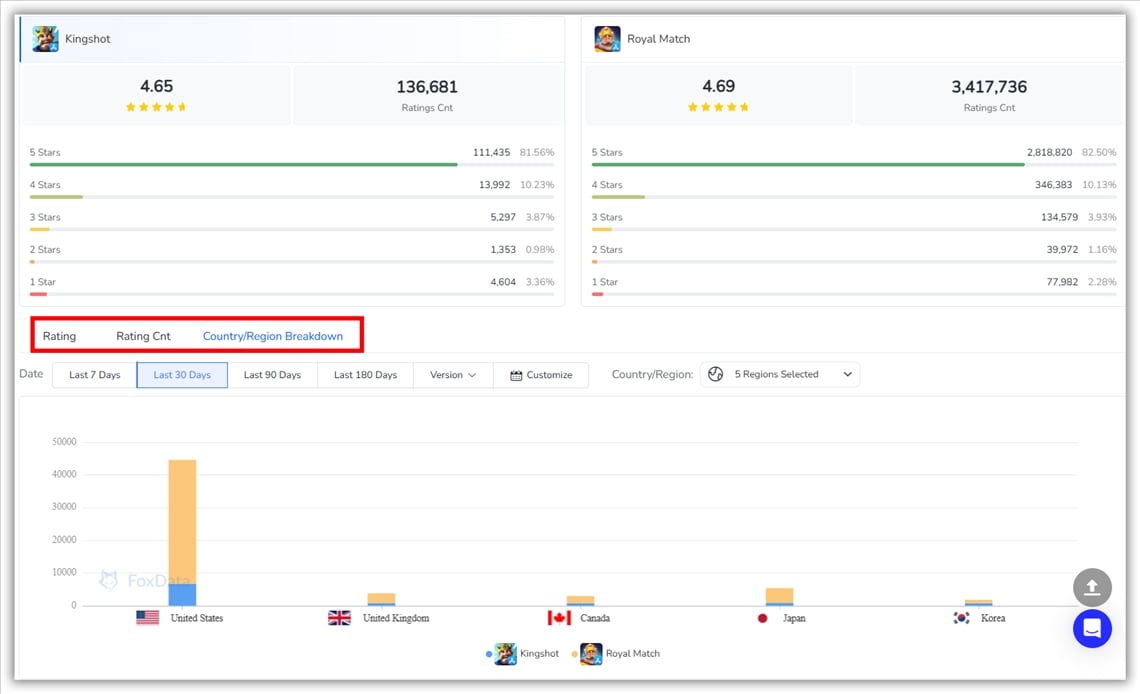Switch to the Rating tab

click(59, 336)
